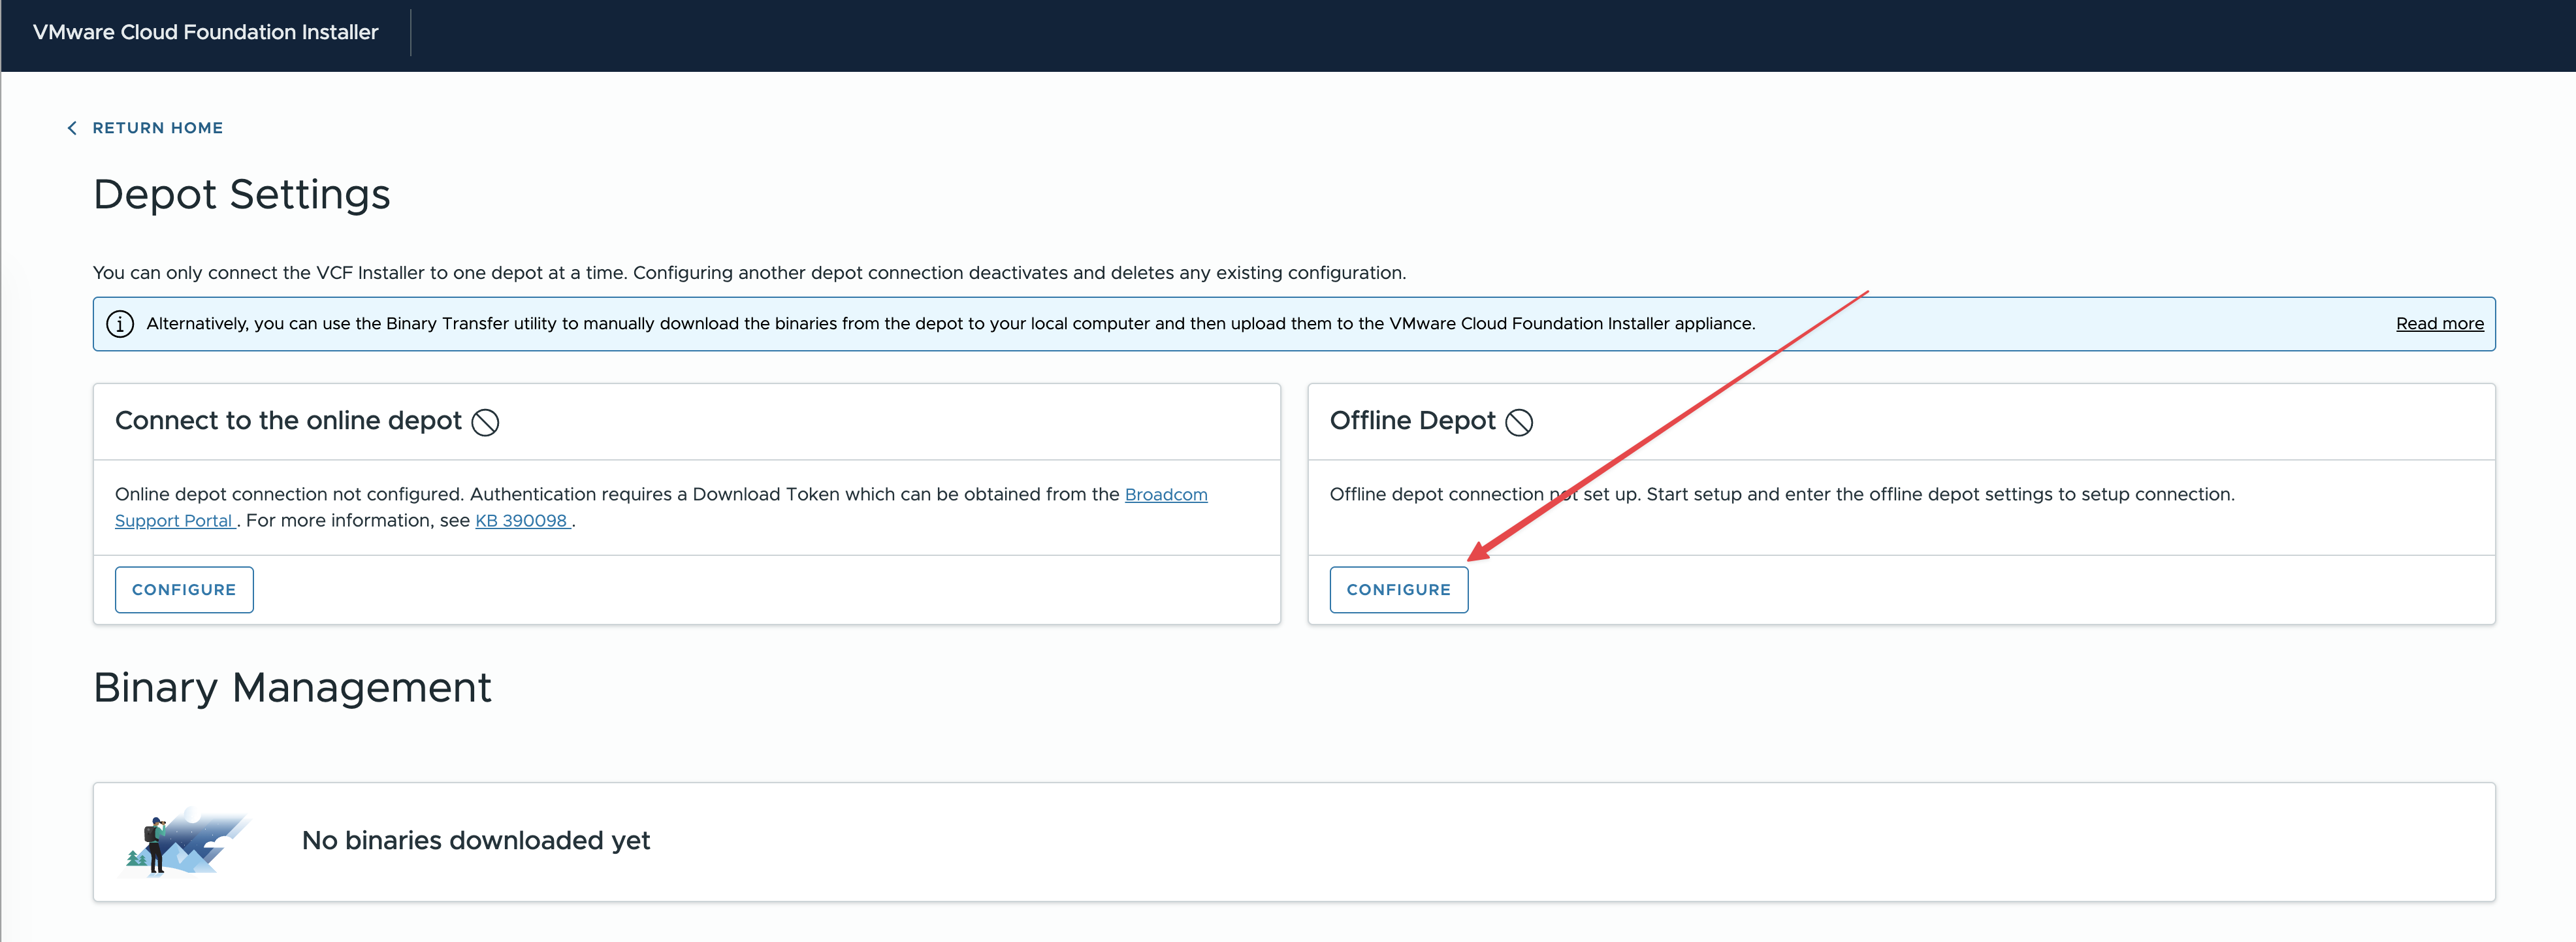Click the Binary Management heading
The image size is (2576, 942).
(292, 688)
